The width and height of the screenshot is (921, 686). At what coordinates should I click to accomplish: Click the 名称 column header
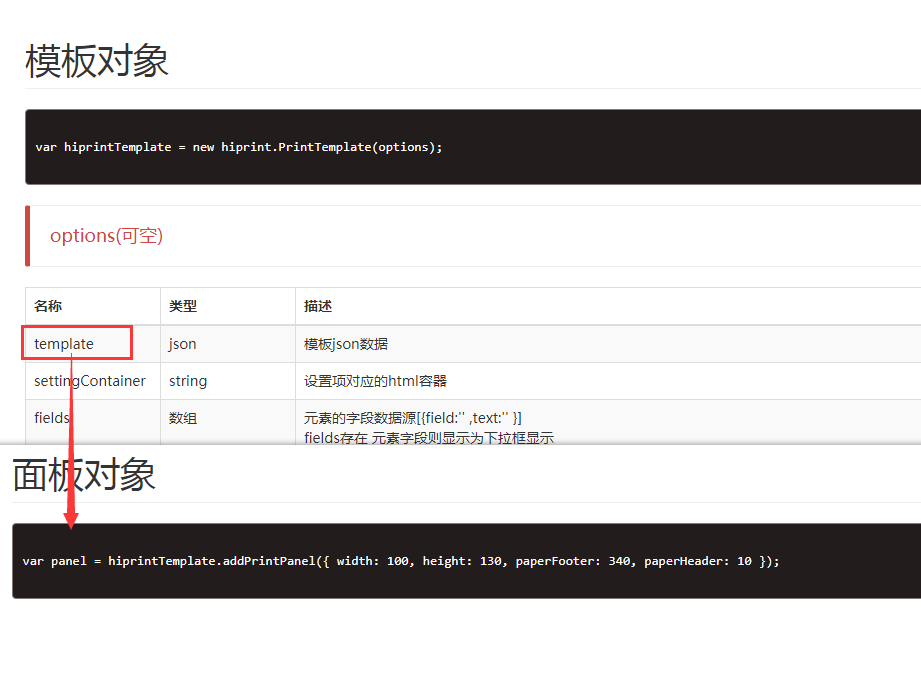click(48, 306)
